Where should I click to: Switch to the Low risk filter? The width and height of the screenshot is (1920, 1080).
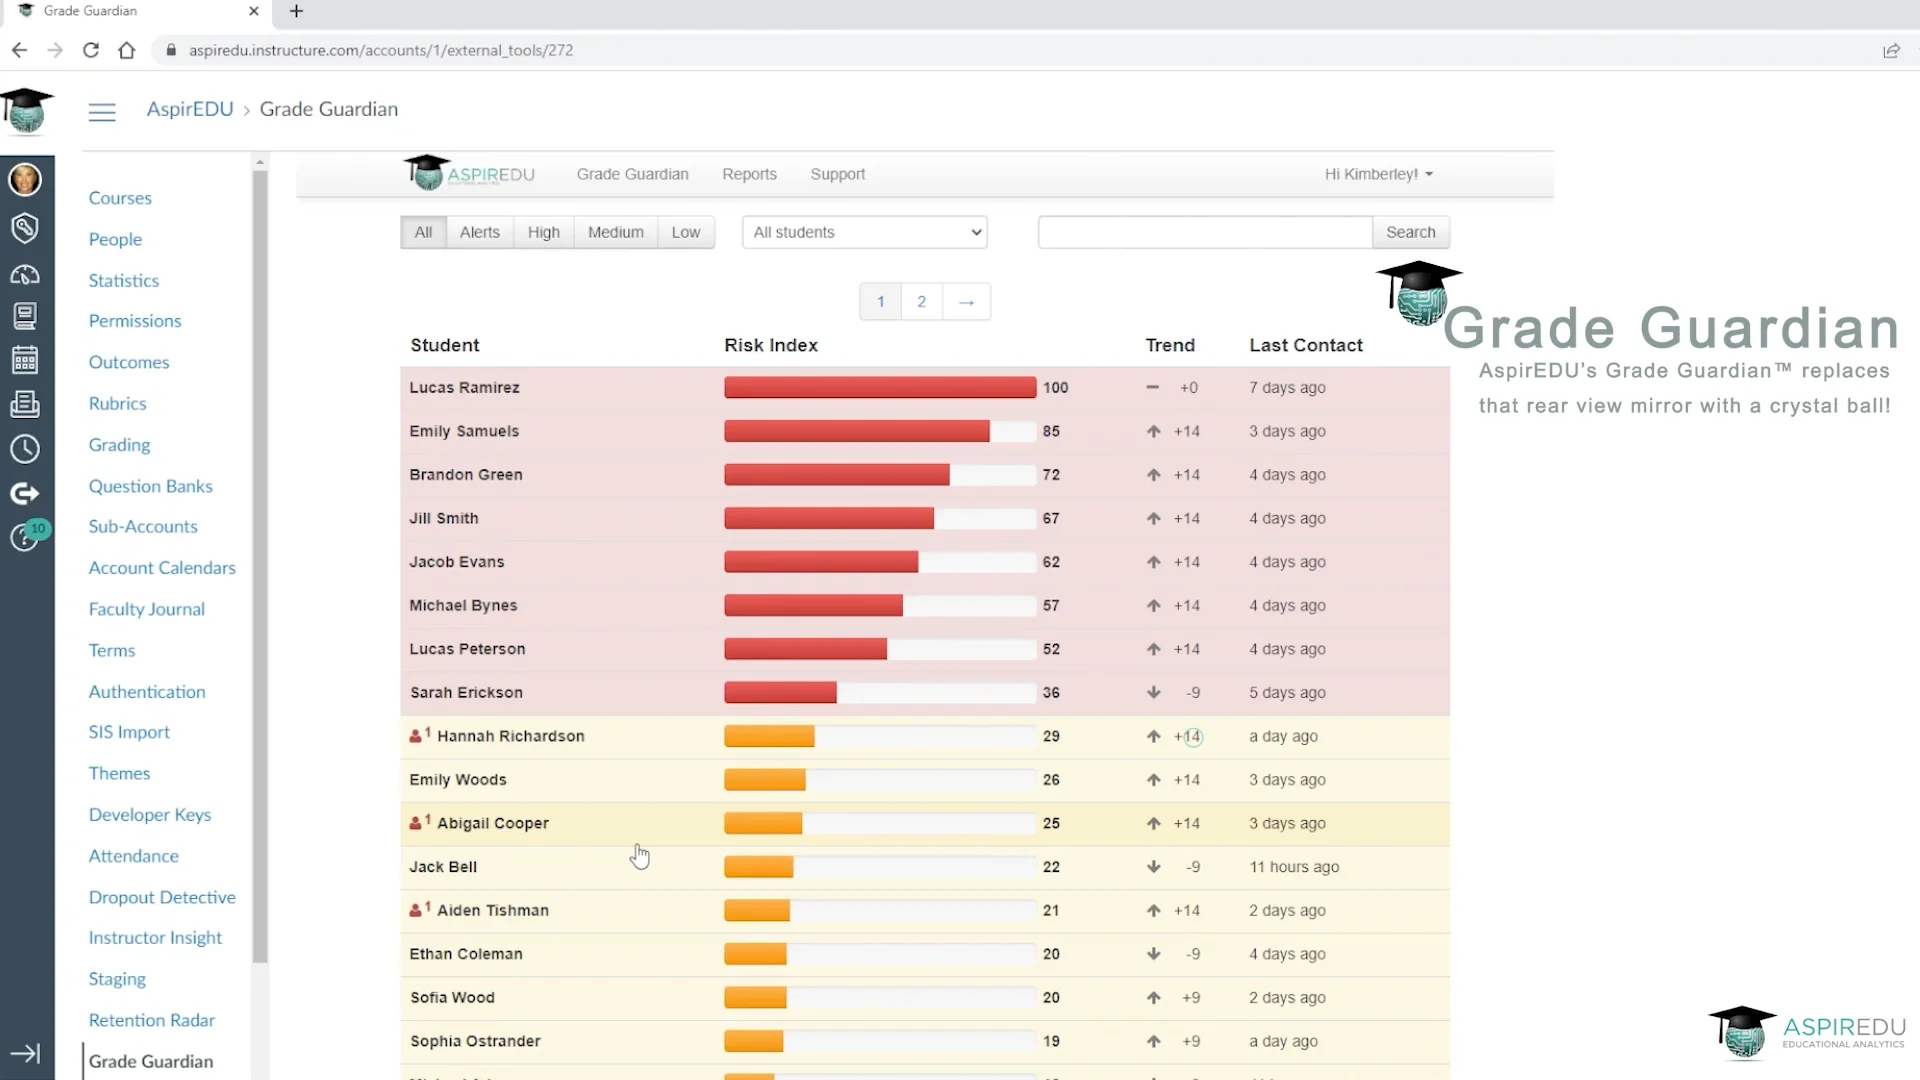click(x=686, y=232)
